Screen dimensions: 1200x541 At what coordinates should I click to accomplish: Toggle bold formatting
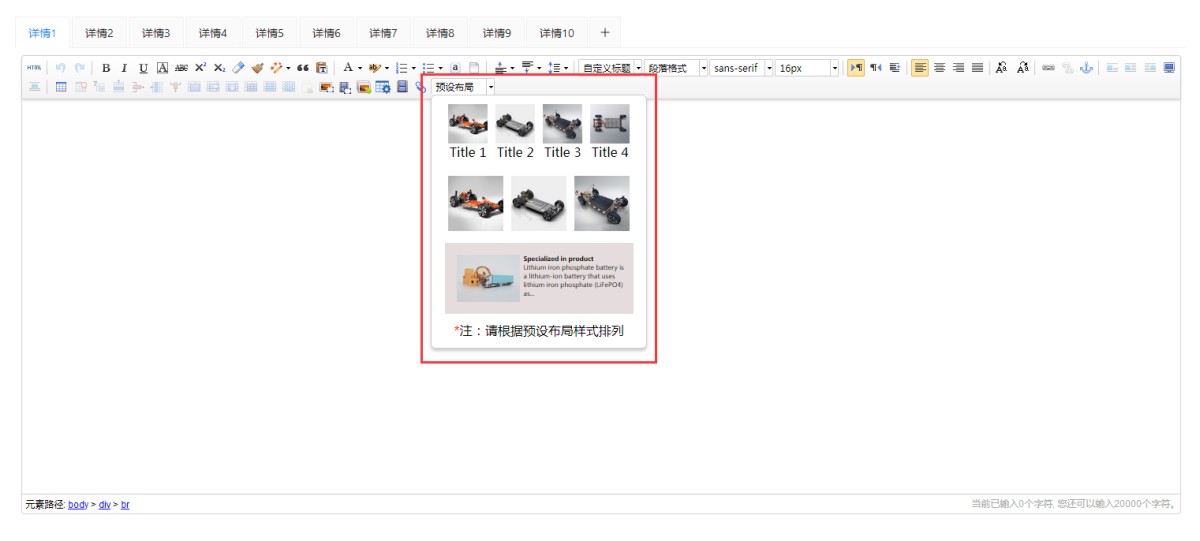(106, 68)
